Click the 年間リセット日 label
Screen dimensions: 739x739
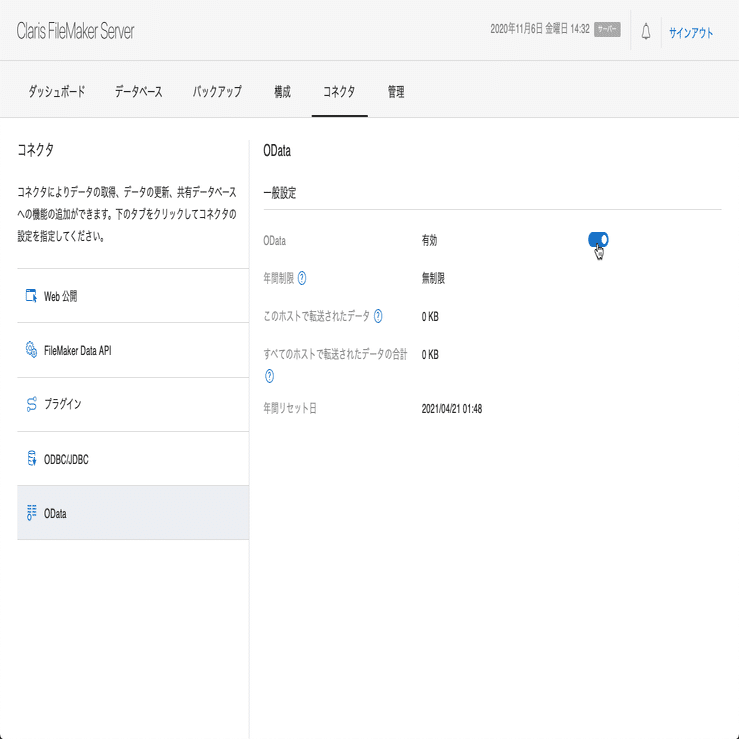(289, 408)
